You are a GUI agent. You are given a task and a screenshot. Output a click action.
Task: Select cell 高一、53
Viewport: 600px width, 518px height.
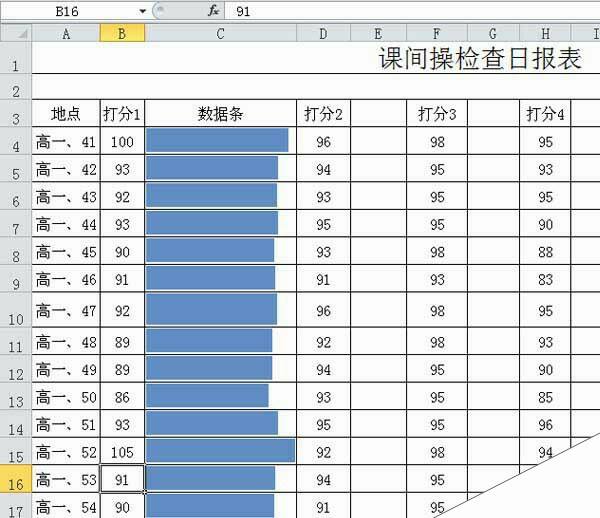coord(66,479)
